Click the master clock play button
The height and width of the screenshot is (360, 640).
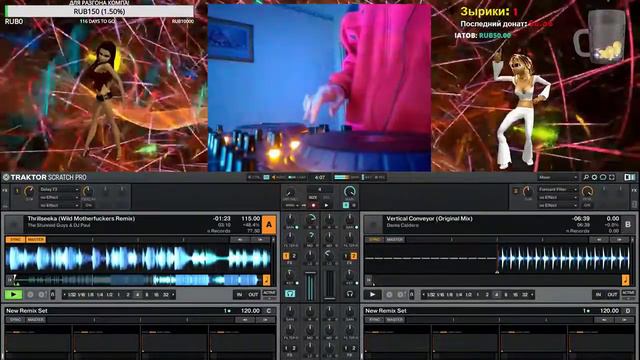326,205
